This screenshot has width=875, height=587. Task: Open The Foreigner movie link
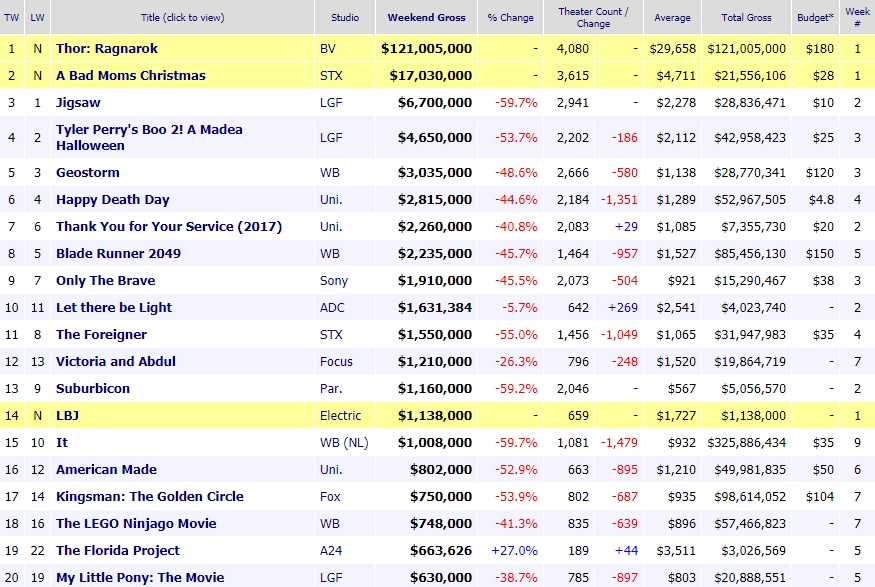[101, 334]
